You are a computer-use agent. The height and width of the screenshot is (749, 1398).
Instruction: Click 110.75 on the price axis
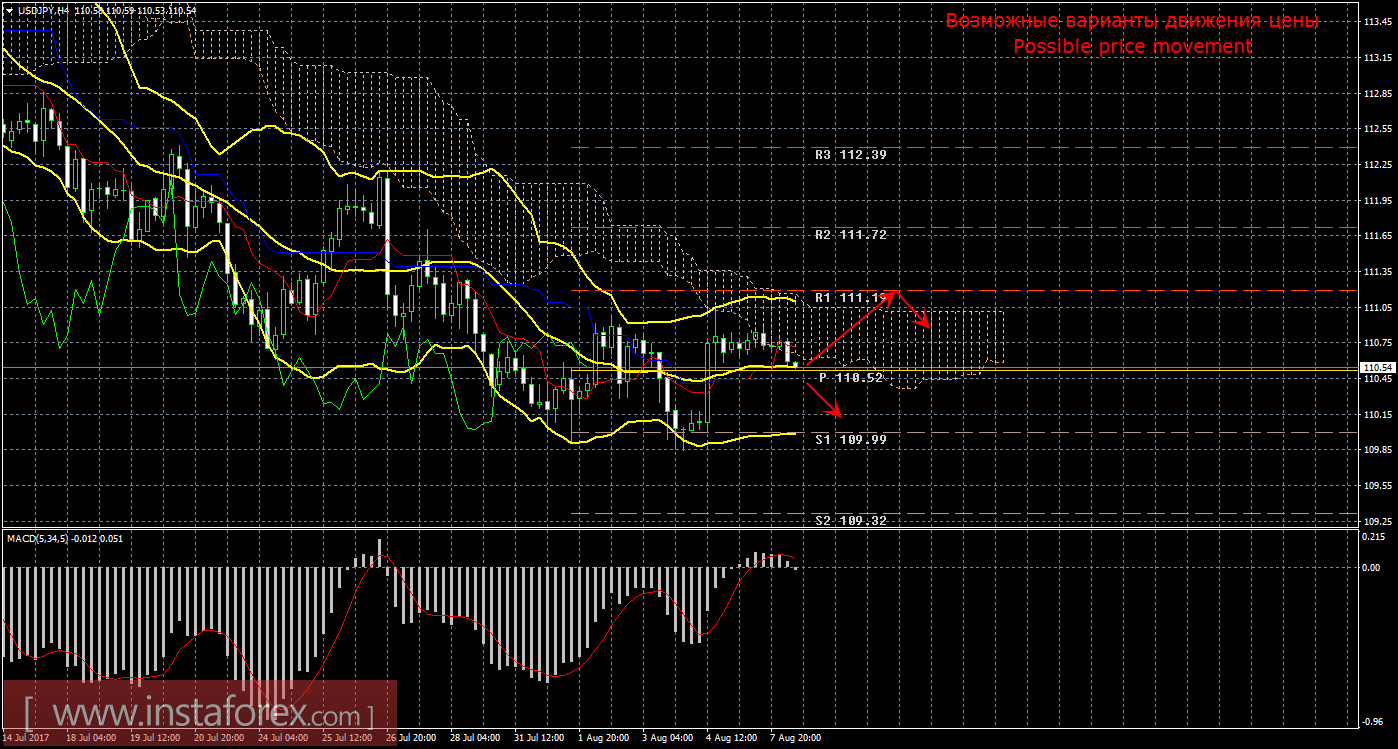pos(1377,343)
